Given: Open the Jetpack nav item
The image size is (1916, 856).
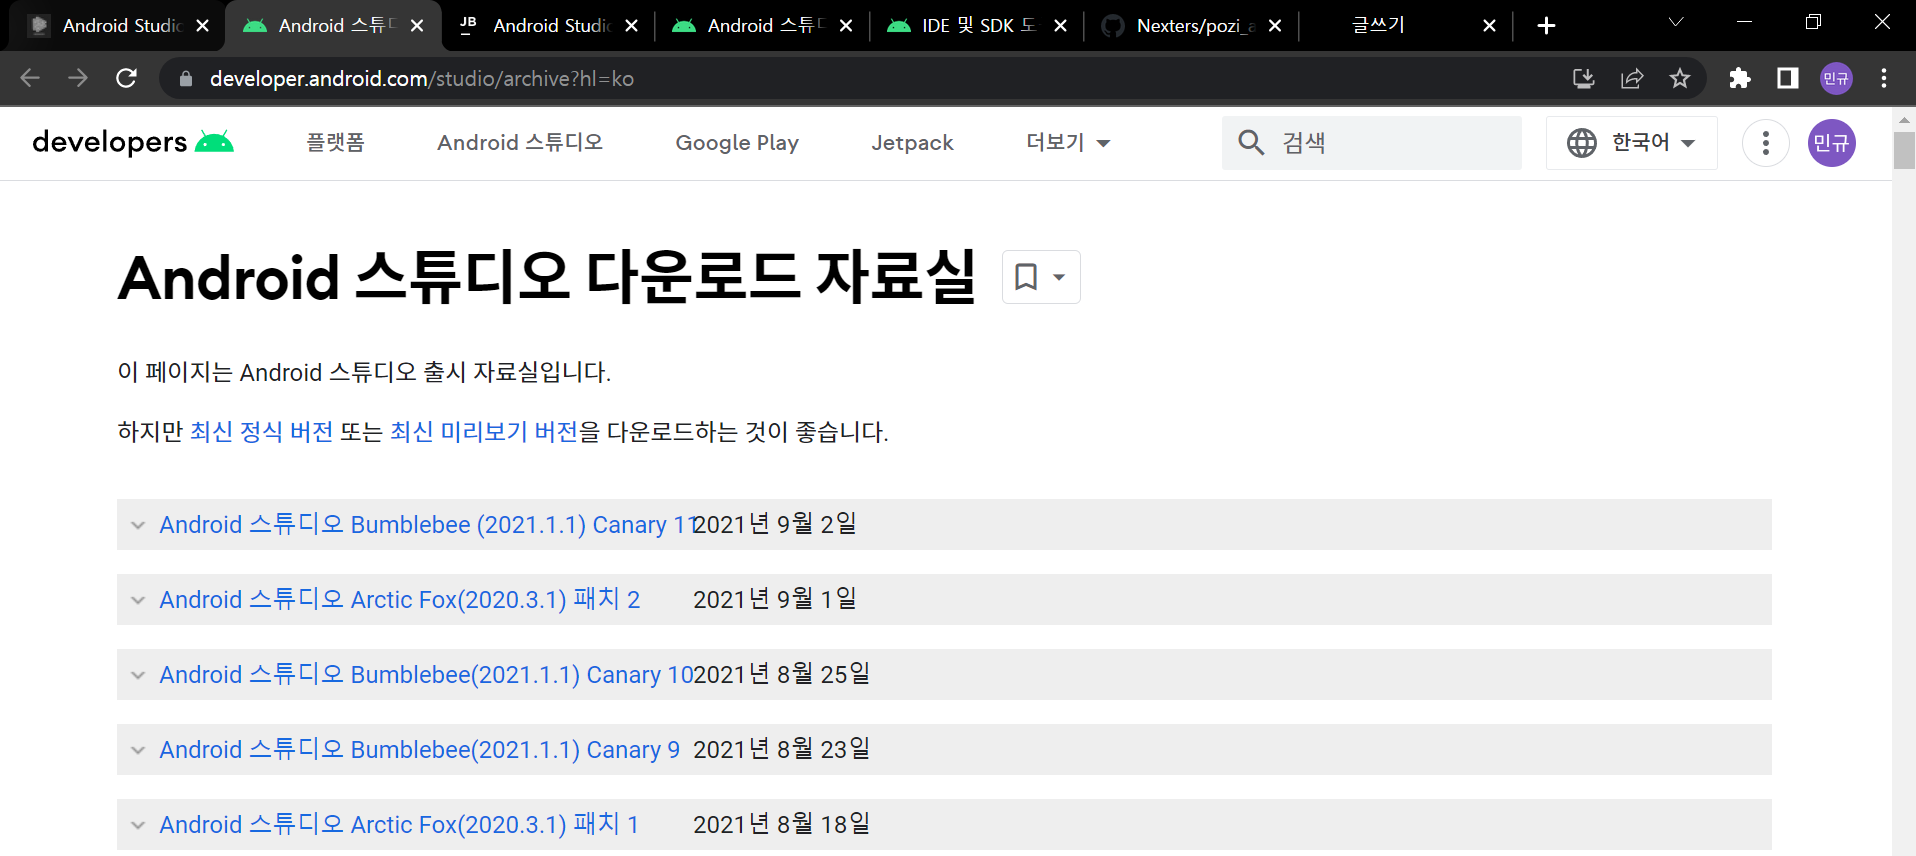Looking at the screenshot, I should (912, 143).
